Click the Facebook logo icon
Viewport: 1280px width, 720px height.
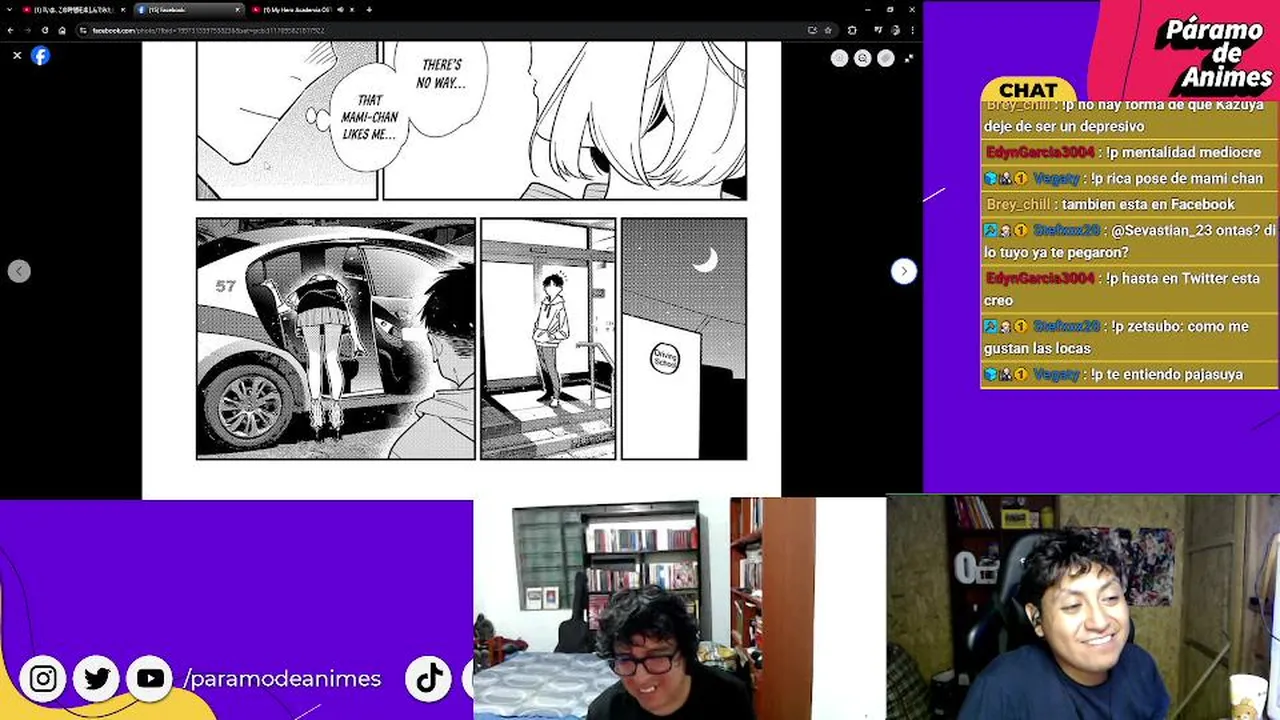point(40,56)
